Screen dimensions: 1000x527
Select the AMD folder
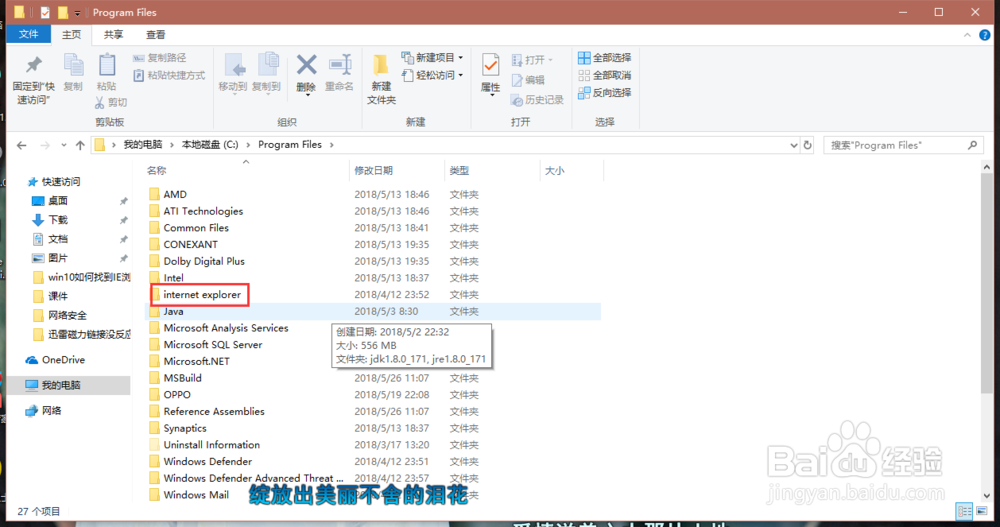pos(168,194)
